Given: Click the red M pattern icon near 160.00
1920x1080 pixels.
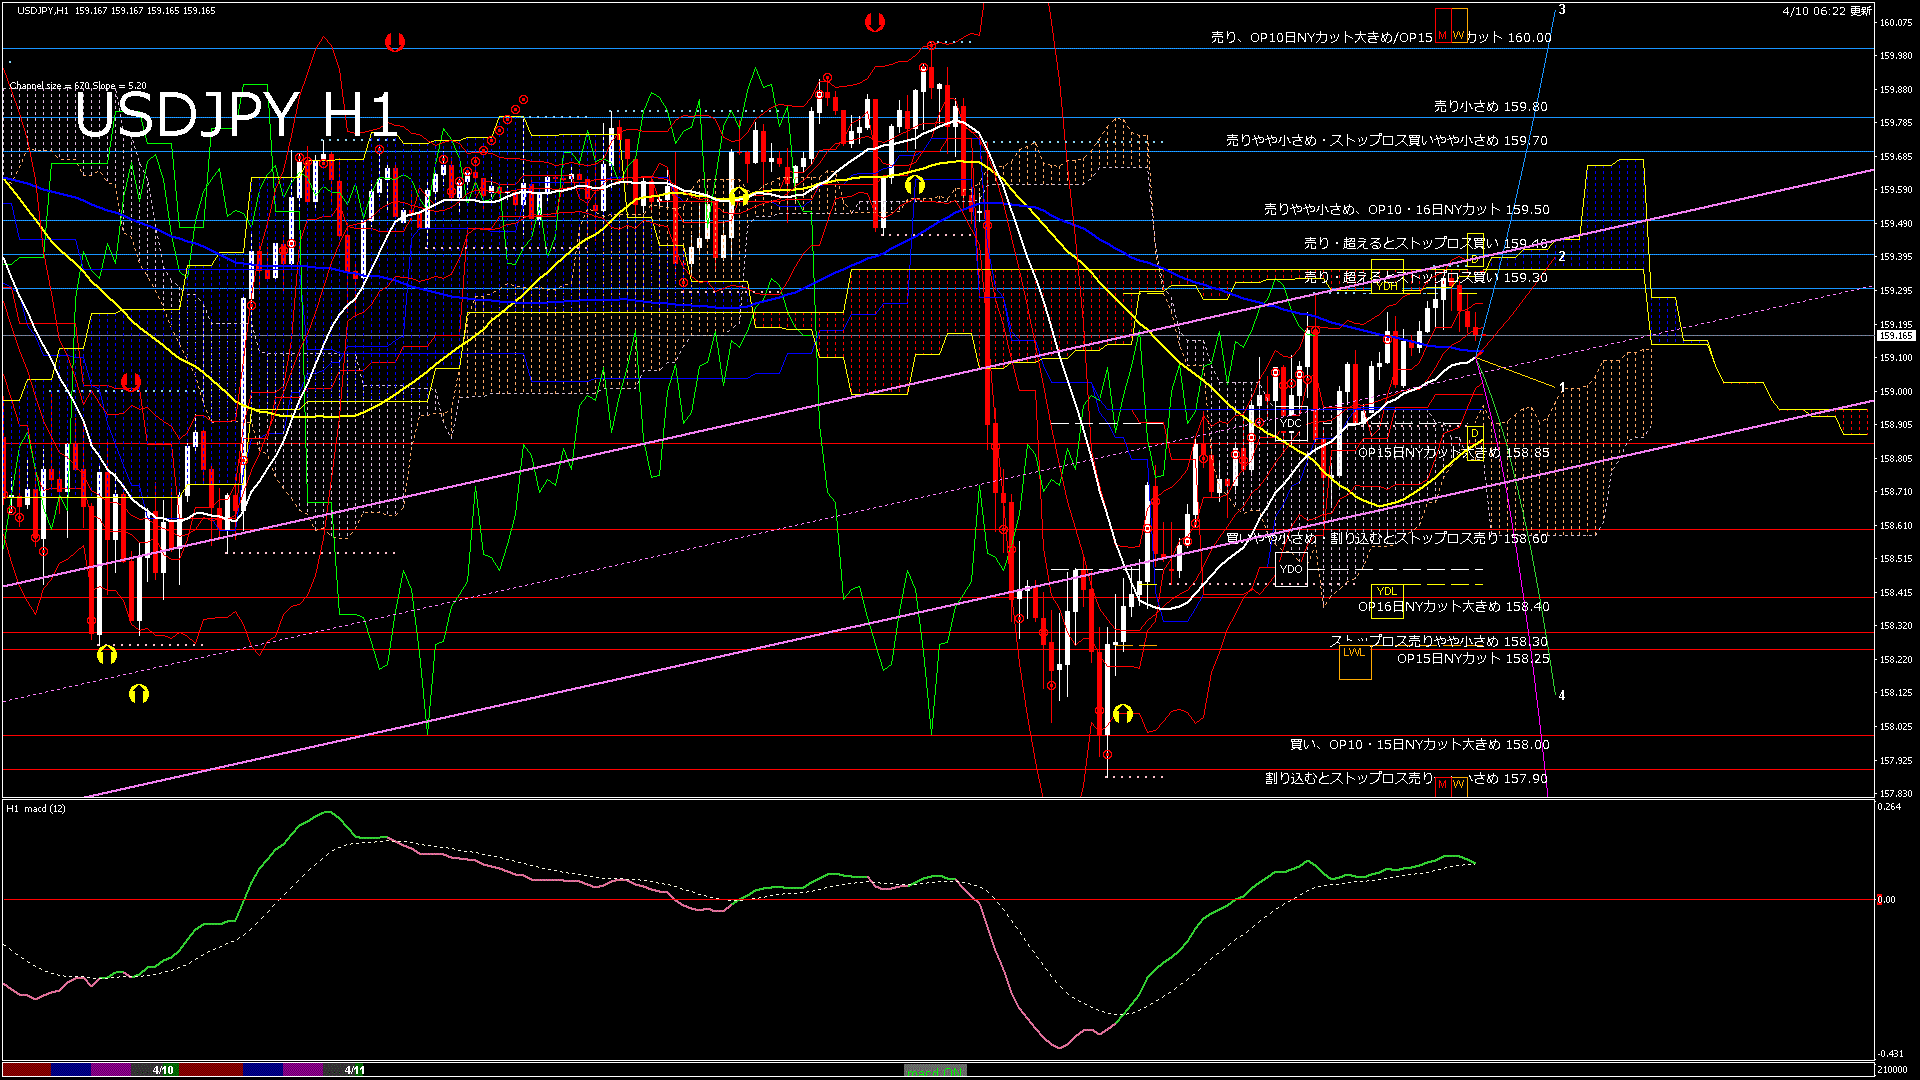Looking at the screenshot, I should coord(1443,36).
